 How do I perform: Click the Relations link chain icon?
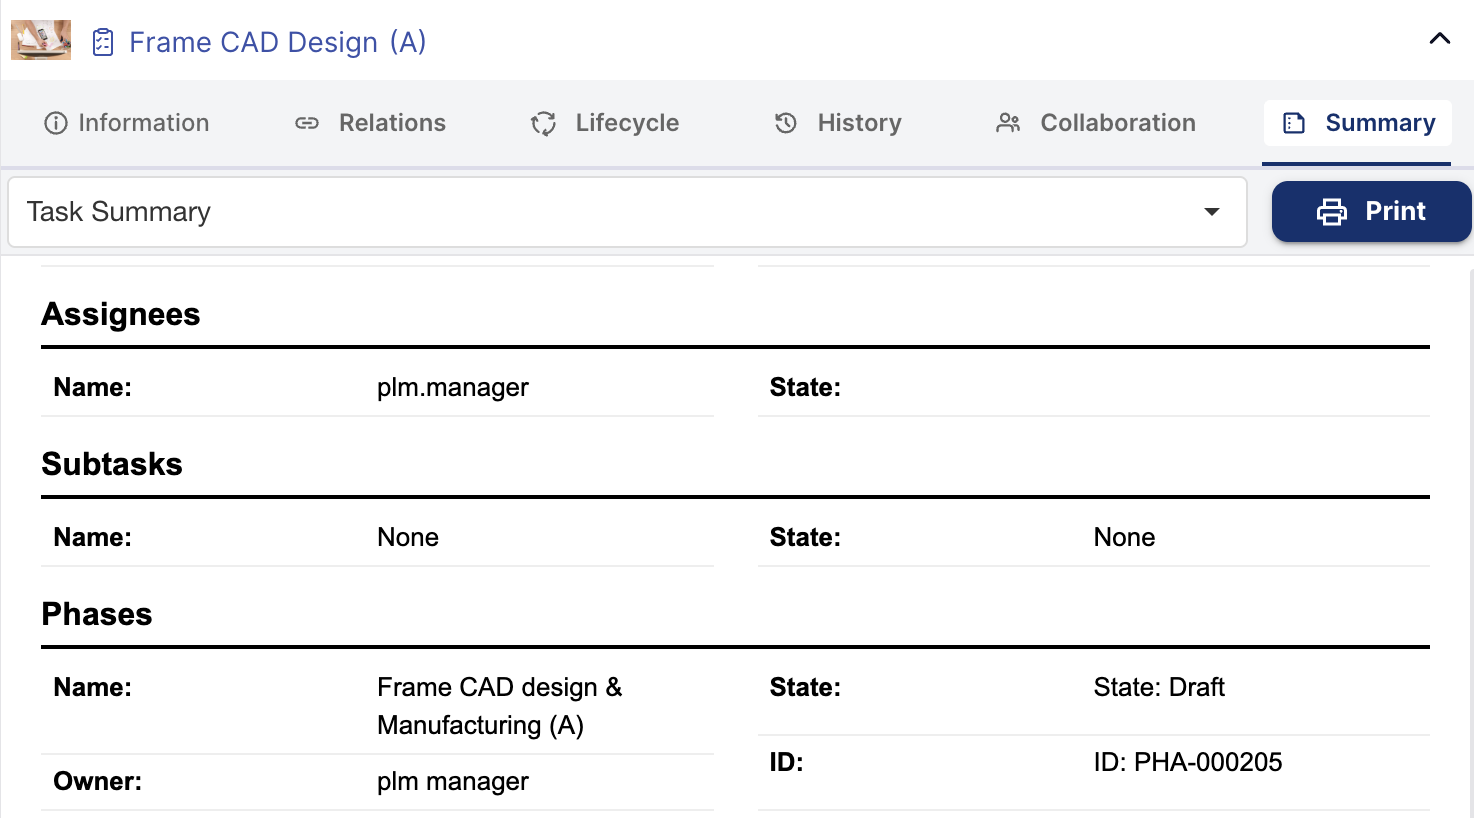point(307,123)
